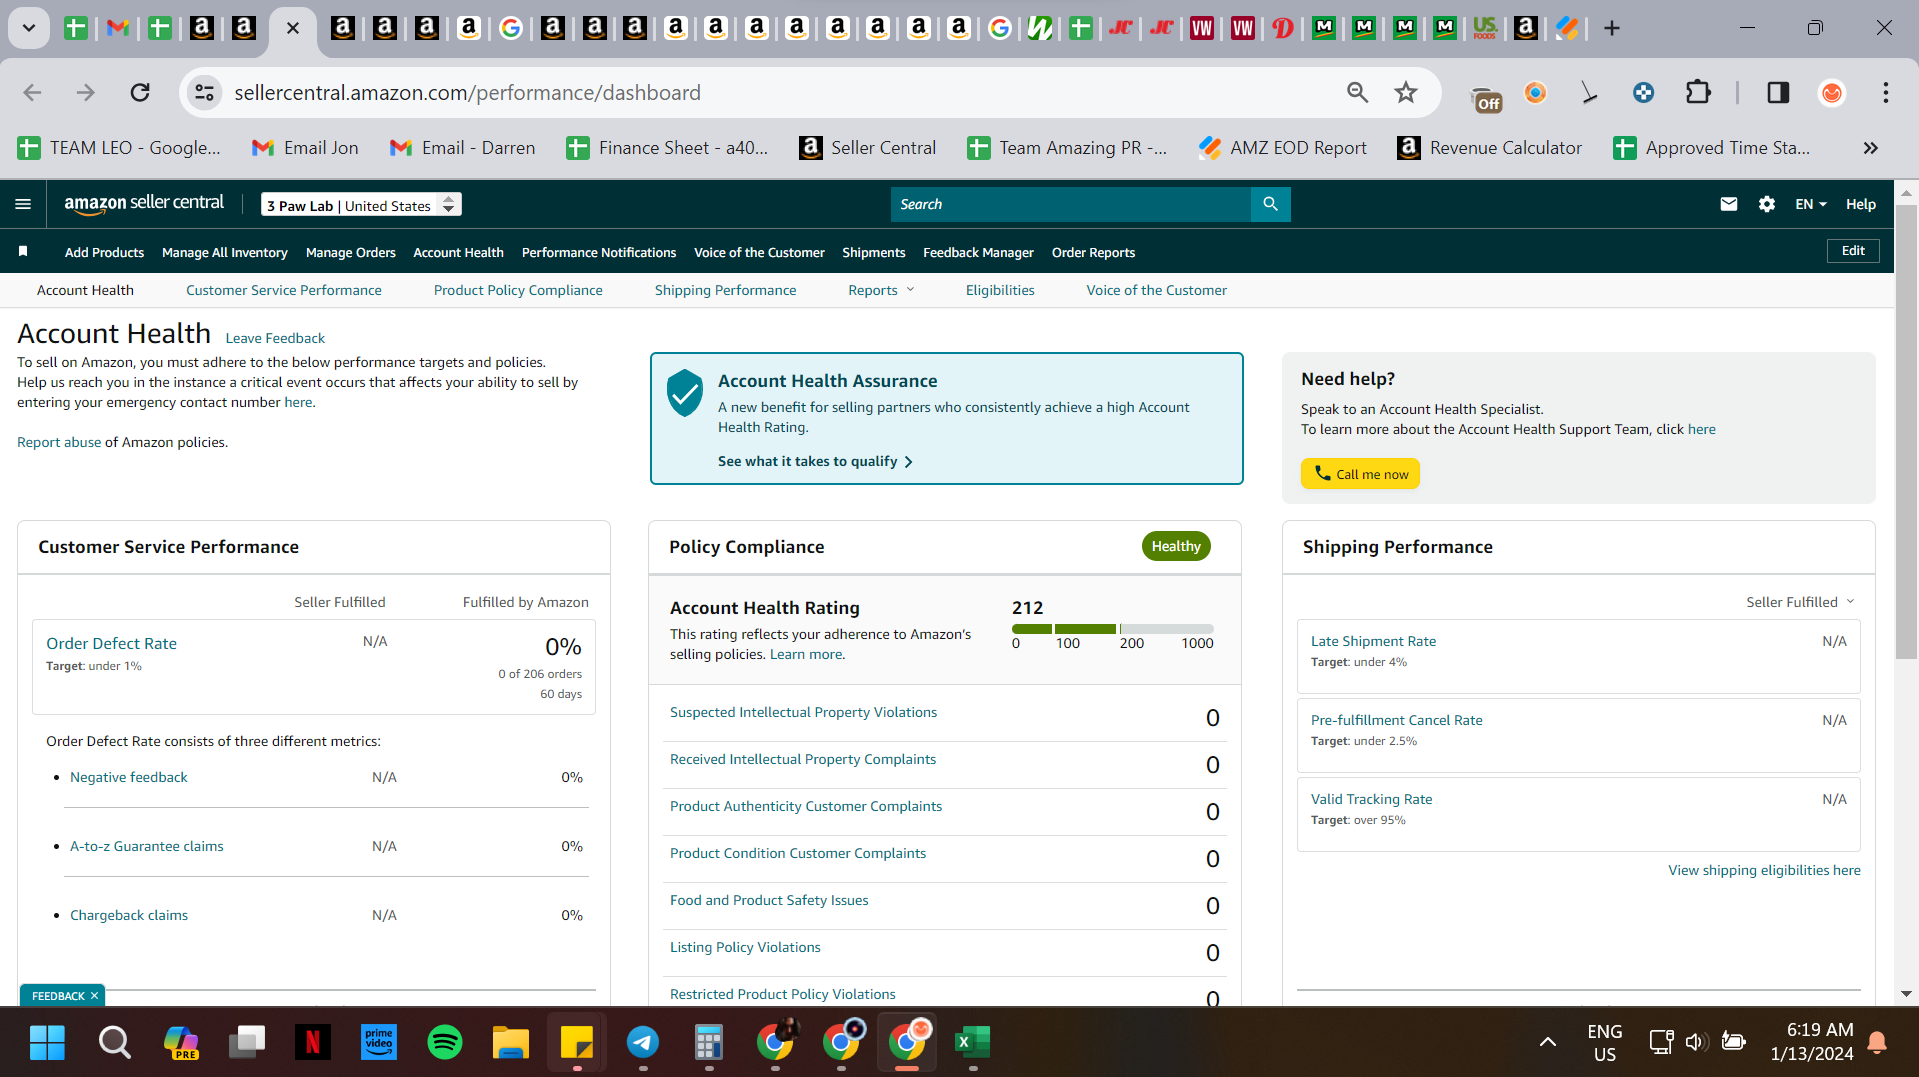This screenshot has height=1077, width=1919.
Task: Open the Seller Fulfilled dropdown in Shipping Performance
Action: [x=1800, y=602]
